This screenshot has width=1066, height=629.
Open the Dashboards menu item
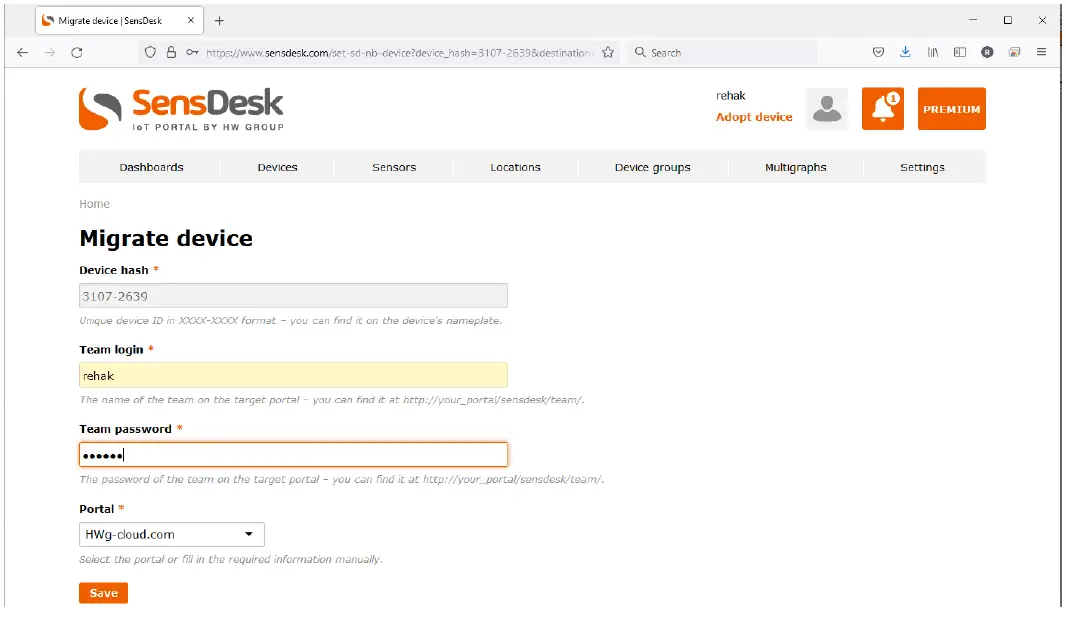coord(151,167)
